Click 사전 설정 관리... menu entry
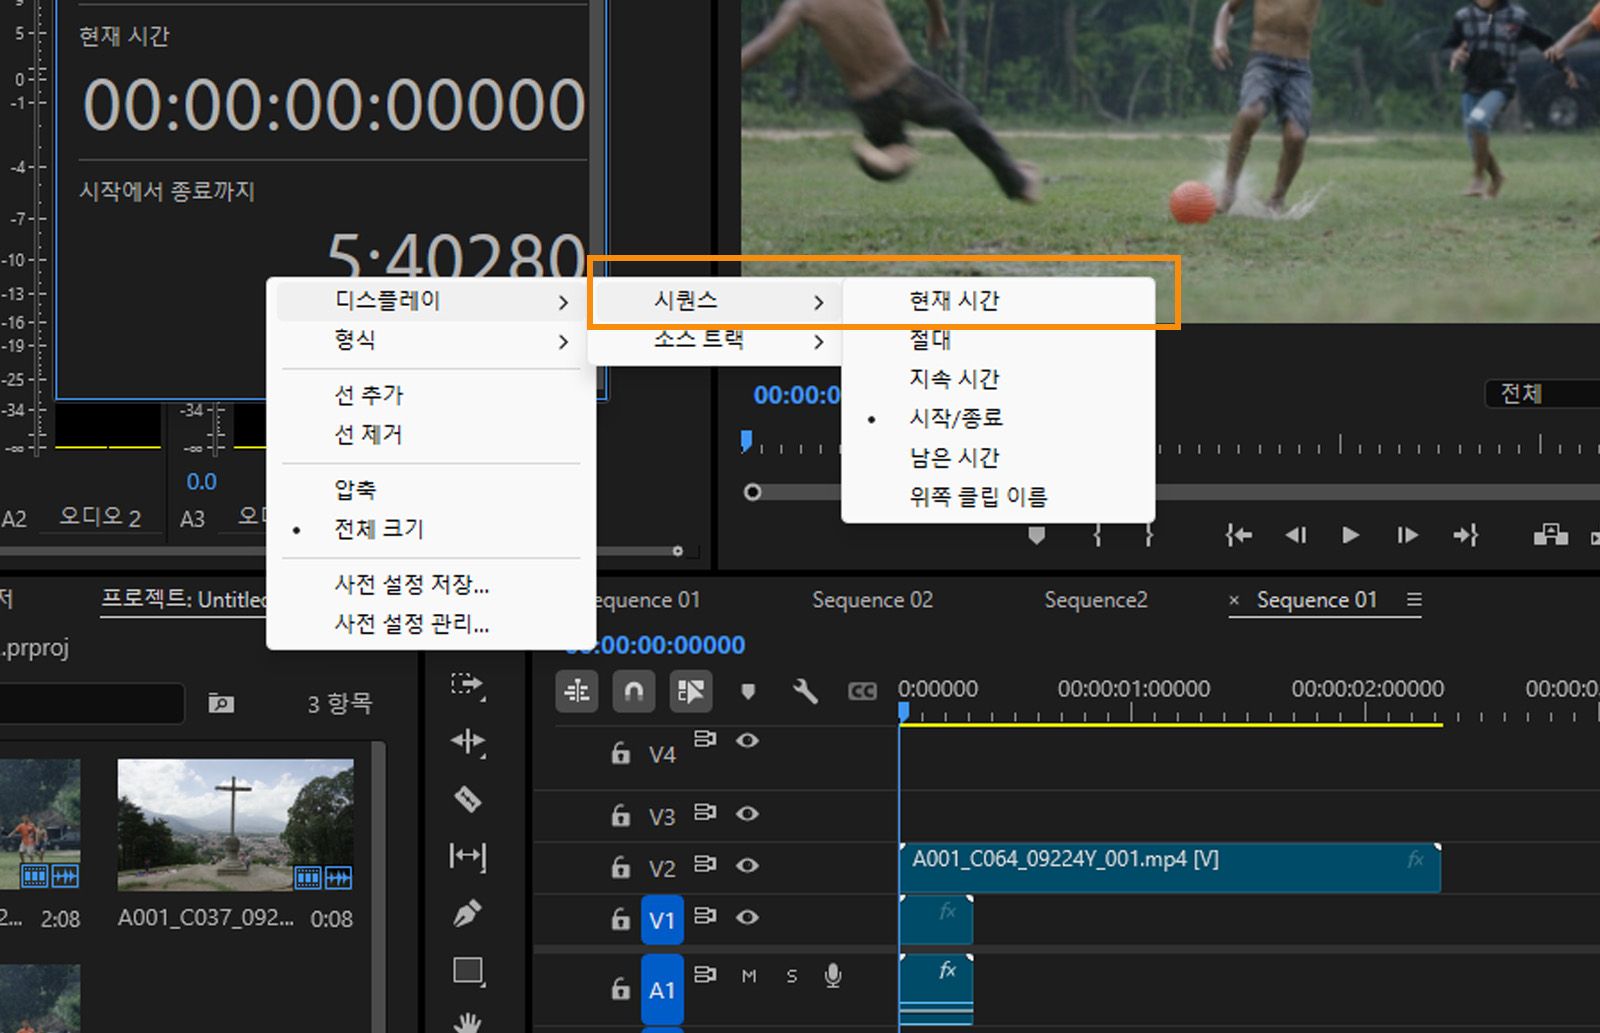The width and height of the screenshot is (1600, 1033). point(431,624)
